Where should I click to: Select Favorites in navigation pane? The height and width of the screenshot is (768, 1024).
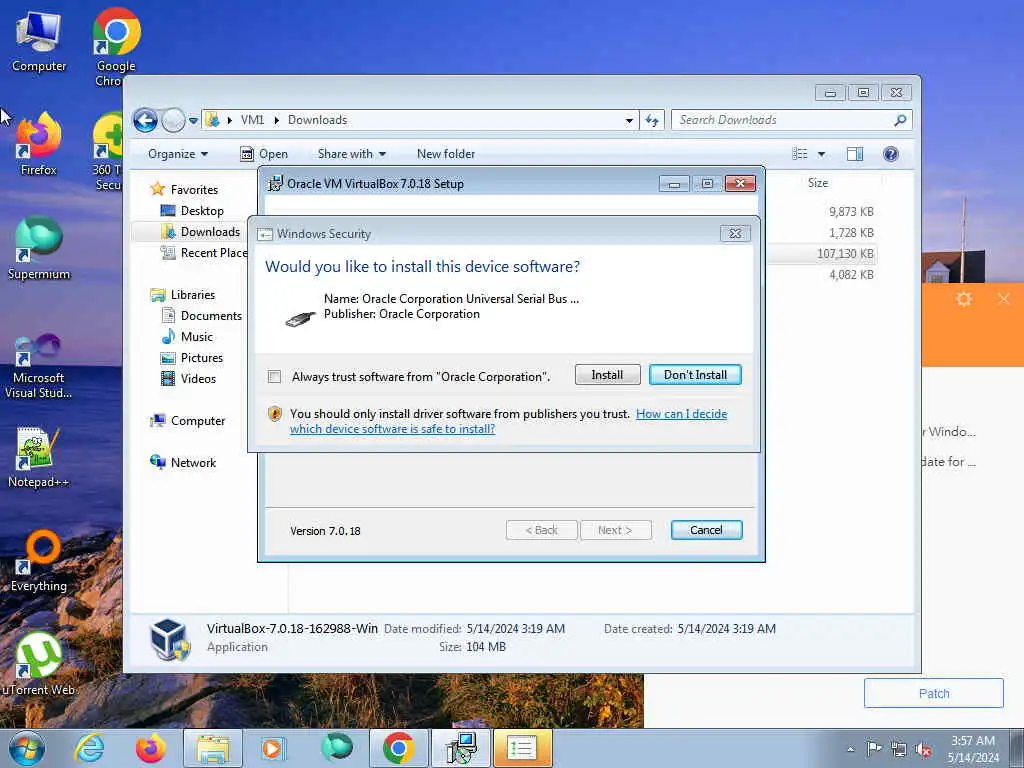[194, 189]
